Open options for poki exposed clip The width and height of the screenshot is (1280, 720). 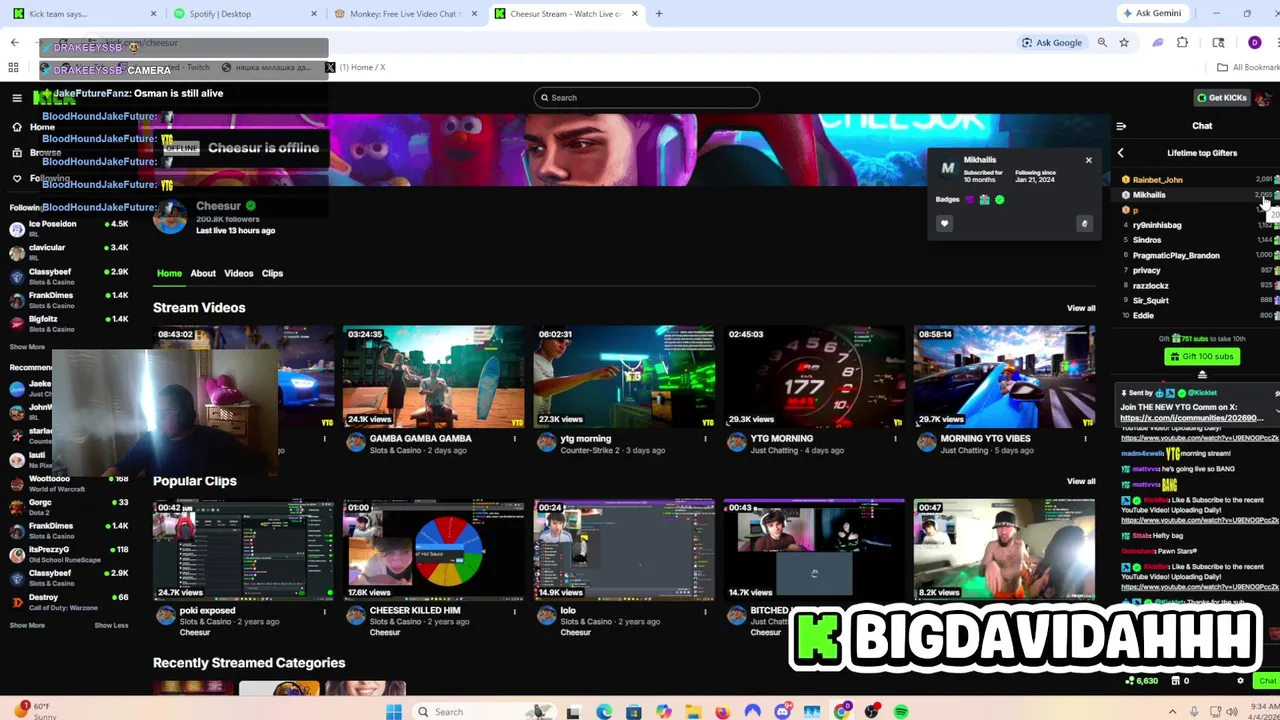tap(324, 611)
